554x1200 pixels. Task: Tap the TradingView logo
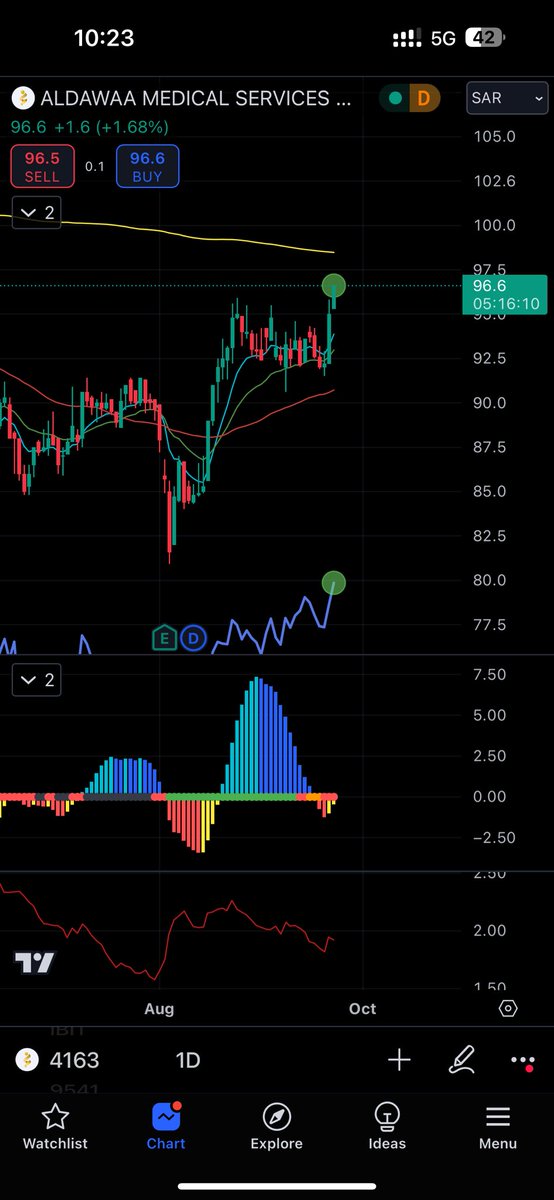point(34,964)
